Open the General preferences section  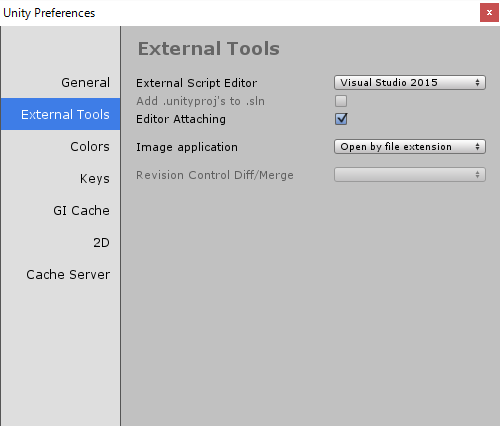tap(61, 82)
